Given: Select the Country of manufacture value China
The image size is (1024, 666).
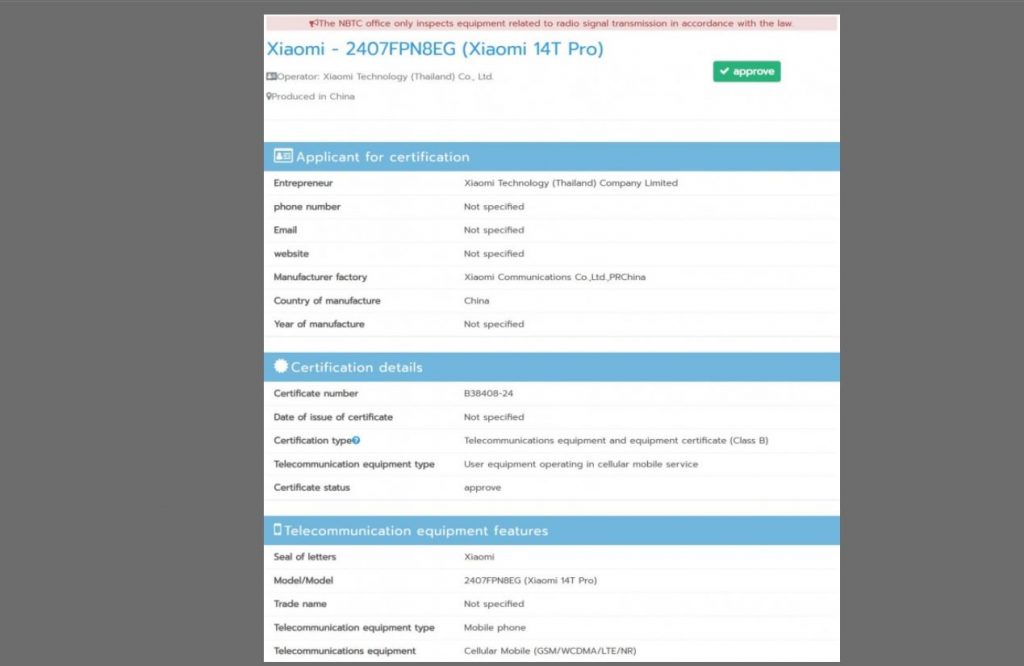Looking at the screenshot, I should pos(476,301).
